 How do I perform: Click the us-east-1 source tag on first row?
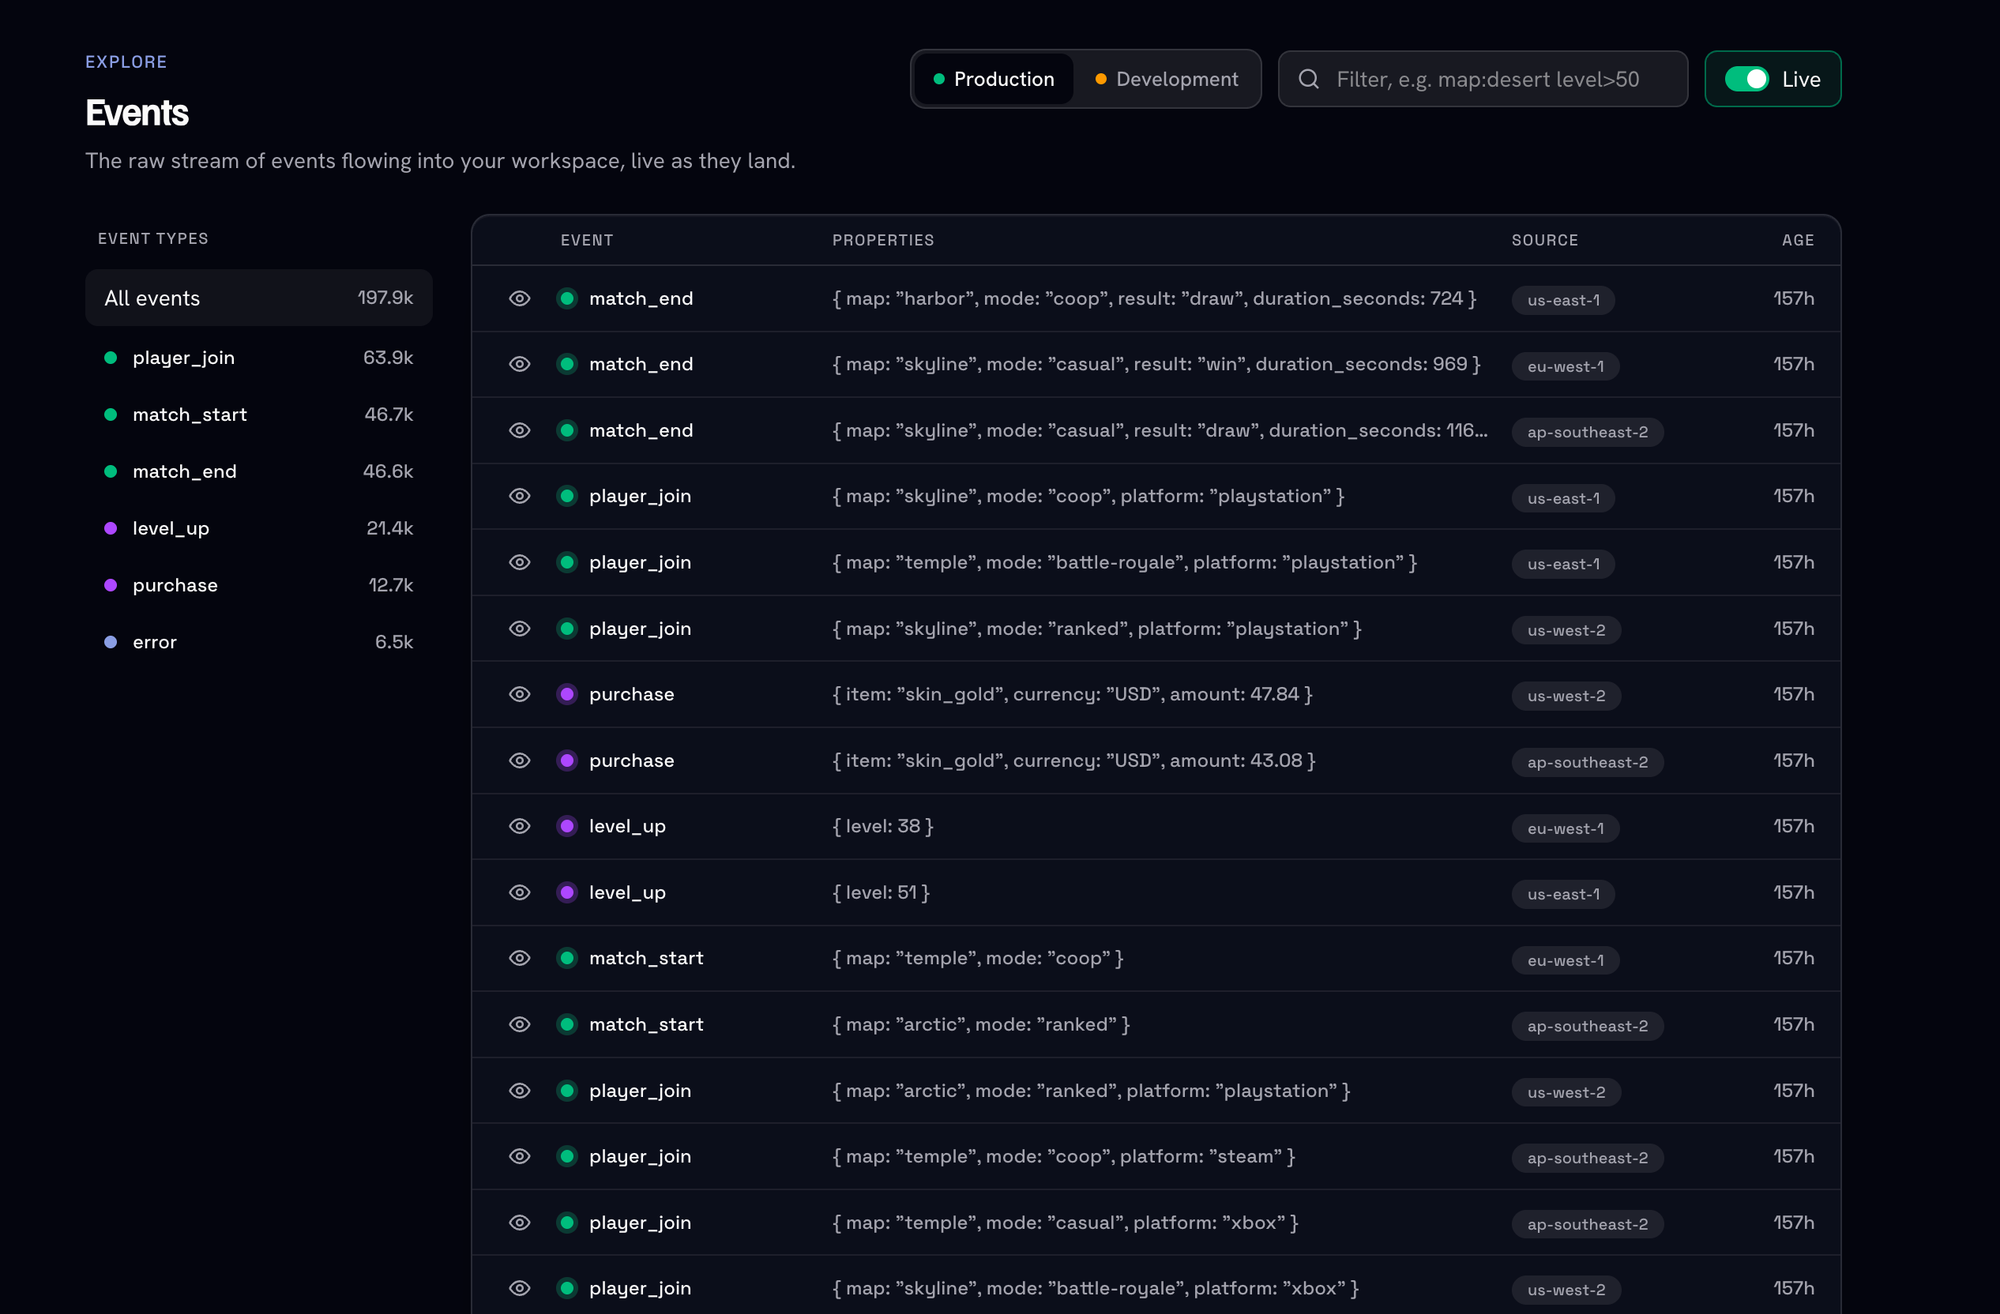pyautogui.click(x=1563, y=300)
